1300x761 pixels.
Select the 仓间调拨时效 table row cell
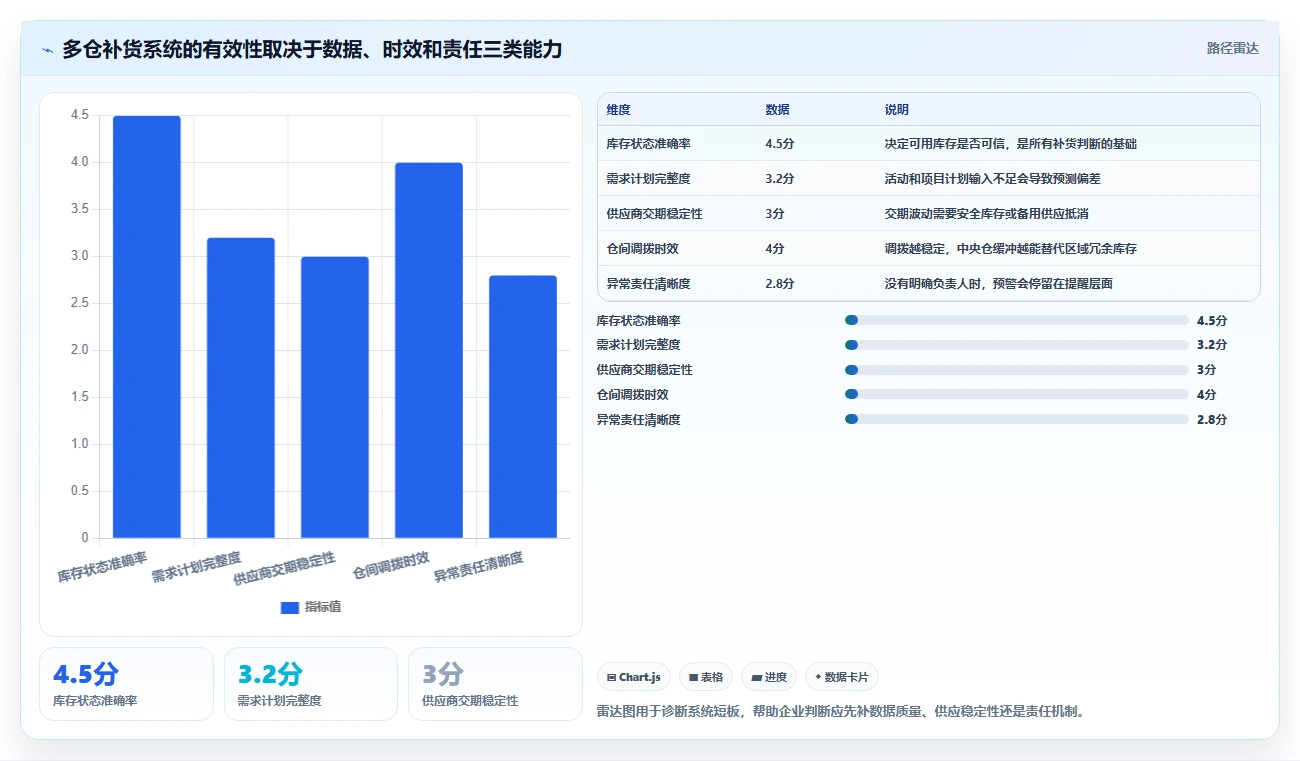(642, 249)
